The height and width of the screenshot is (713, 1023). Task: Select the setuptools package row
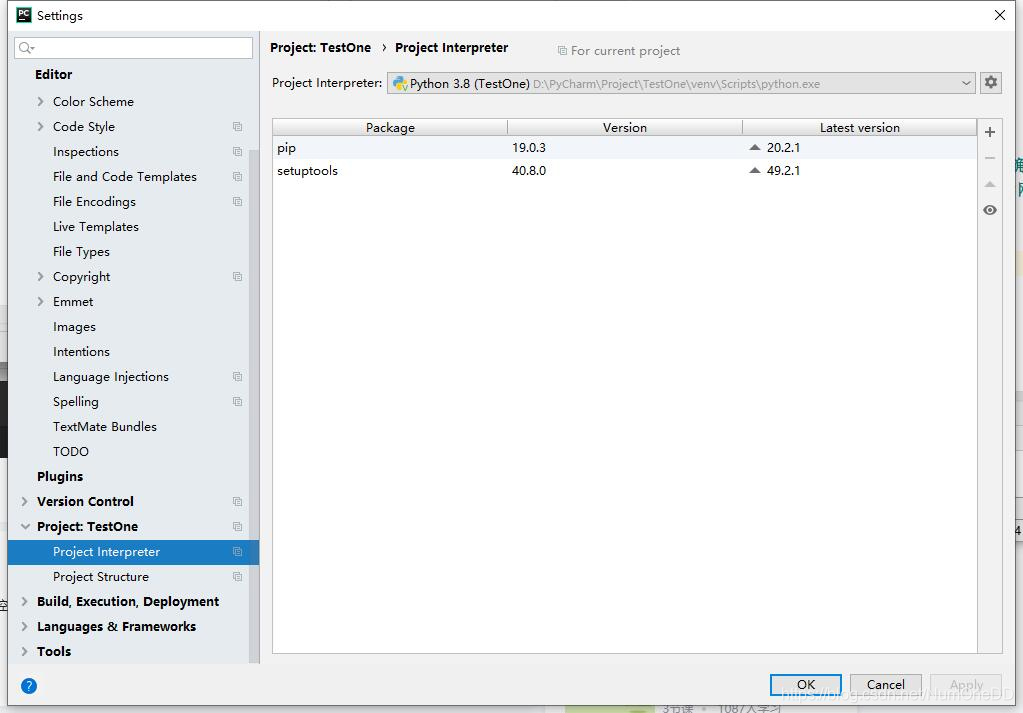[624, 170]
